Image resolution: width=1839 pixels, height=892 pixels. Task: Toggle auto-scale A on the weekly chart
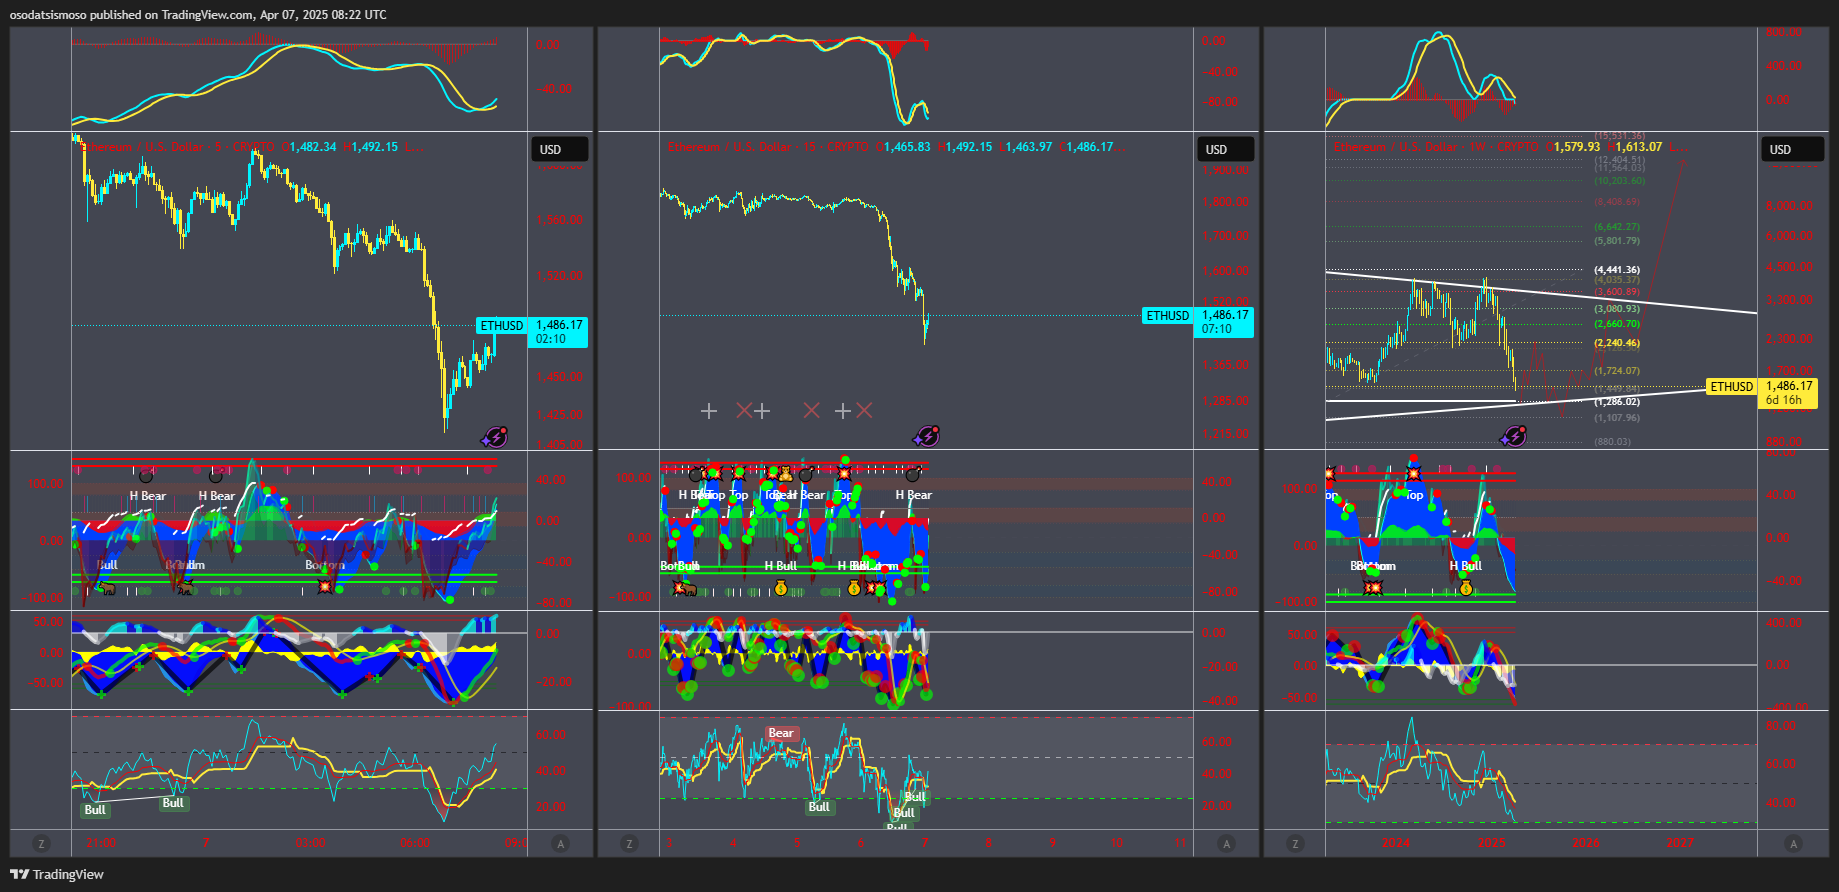click(x=1793, y=844)
